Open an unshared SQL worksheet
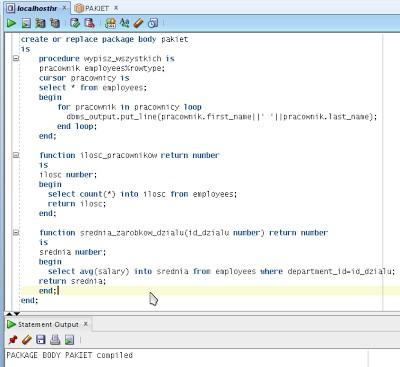The height and width of the screenshot is (367, 400). [110, 23]
